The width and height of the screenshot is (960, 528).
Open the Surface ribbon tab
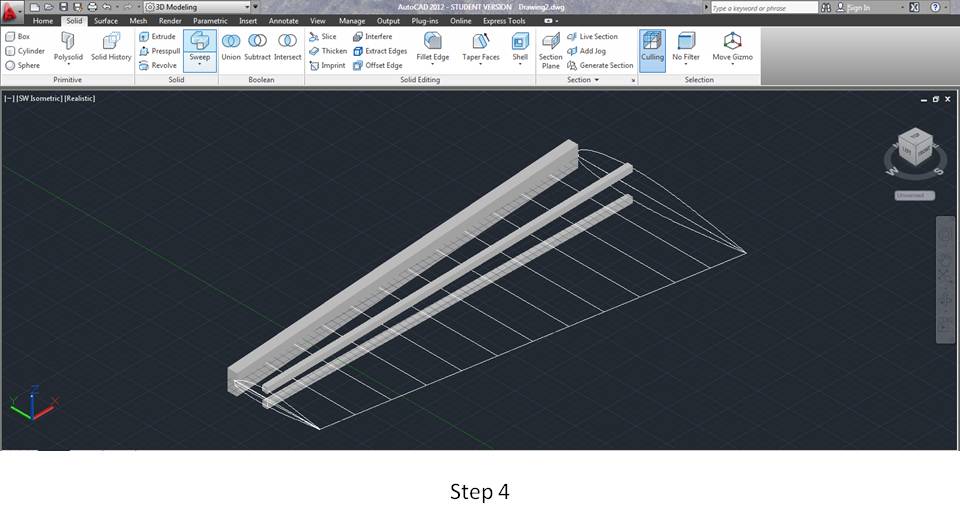tap(106, 21)
